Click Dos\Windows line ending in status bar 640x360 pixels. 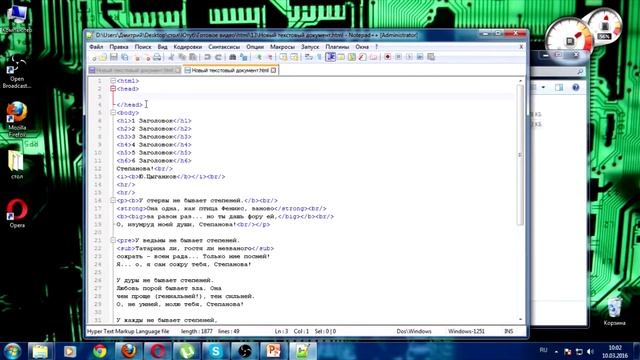point(414,331)
